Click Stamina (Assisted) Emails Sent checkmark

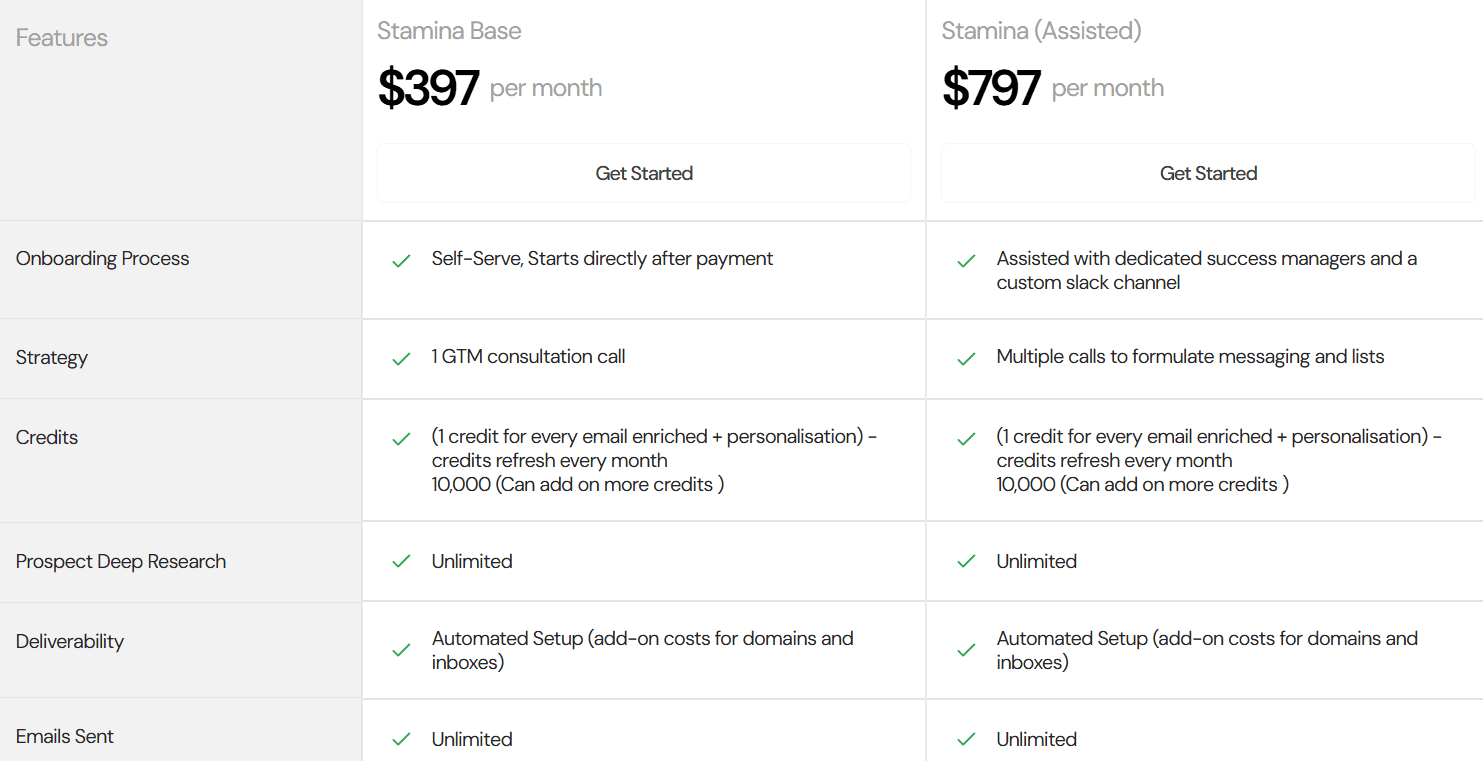point(966,740)
